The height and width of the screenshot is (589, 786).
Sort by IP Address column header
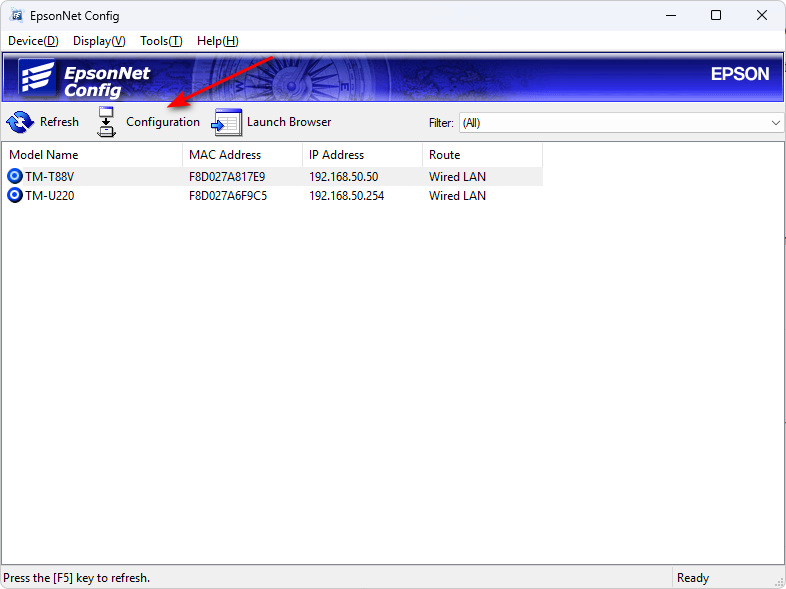362,155
